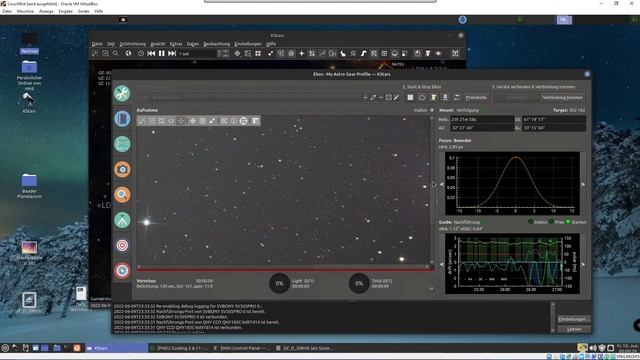Open the Ekos scheduler module in sidebar
Viewport: 640px width, 360px height.
(x=122, y=119)
